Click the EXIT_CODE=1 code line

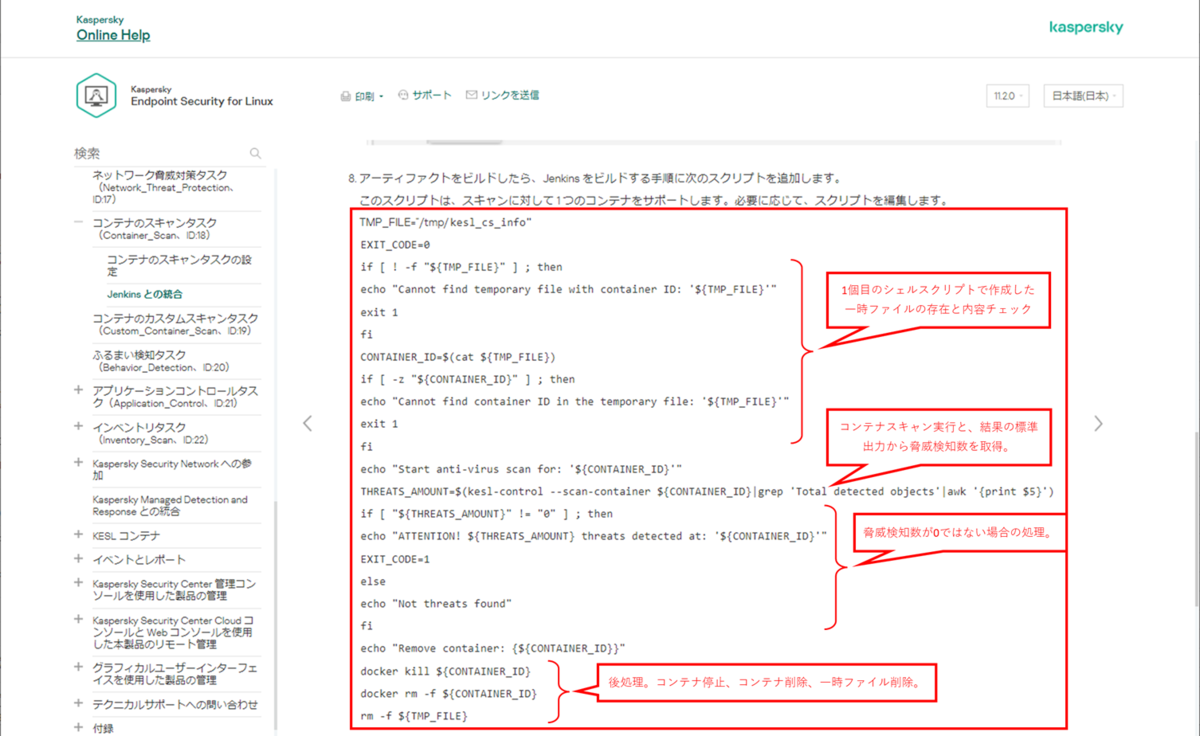coord(395,558)
